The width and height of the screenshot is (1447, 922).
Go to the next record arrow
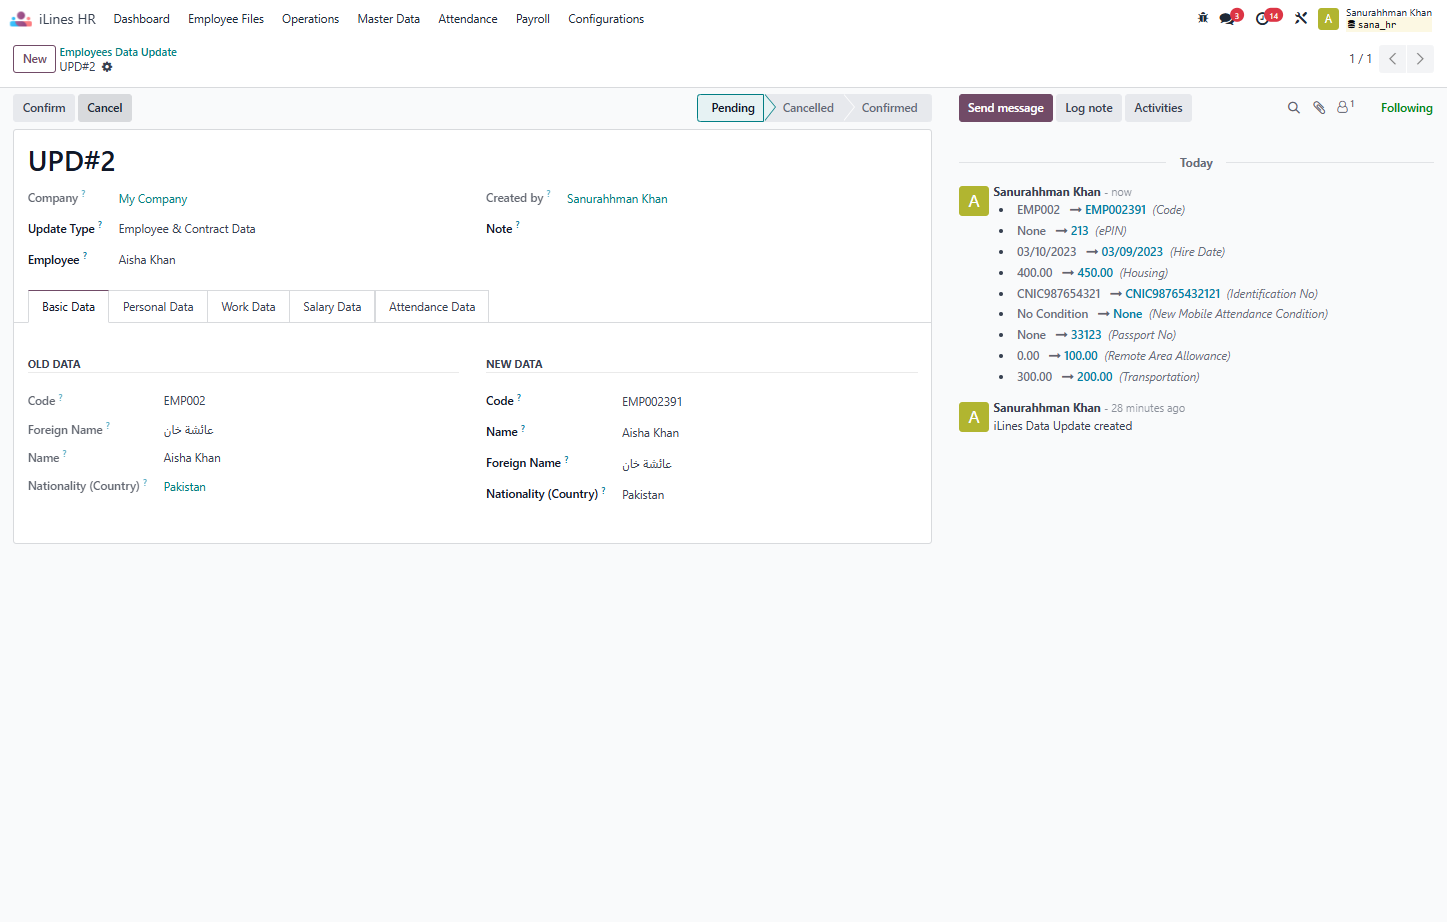click(x=1420, y=59)
